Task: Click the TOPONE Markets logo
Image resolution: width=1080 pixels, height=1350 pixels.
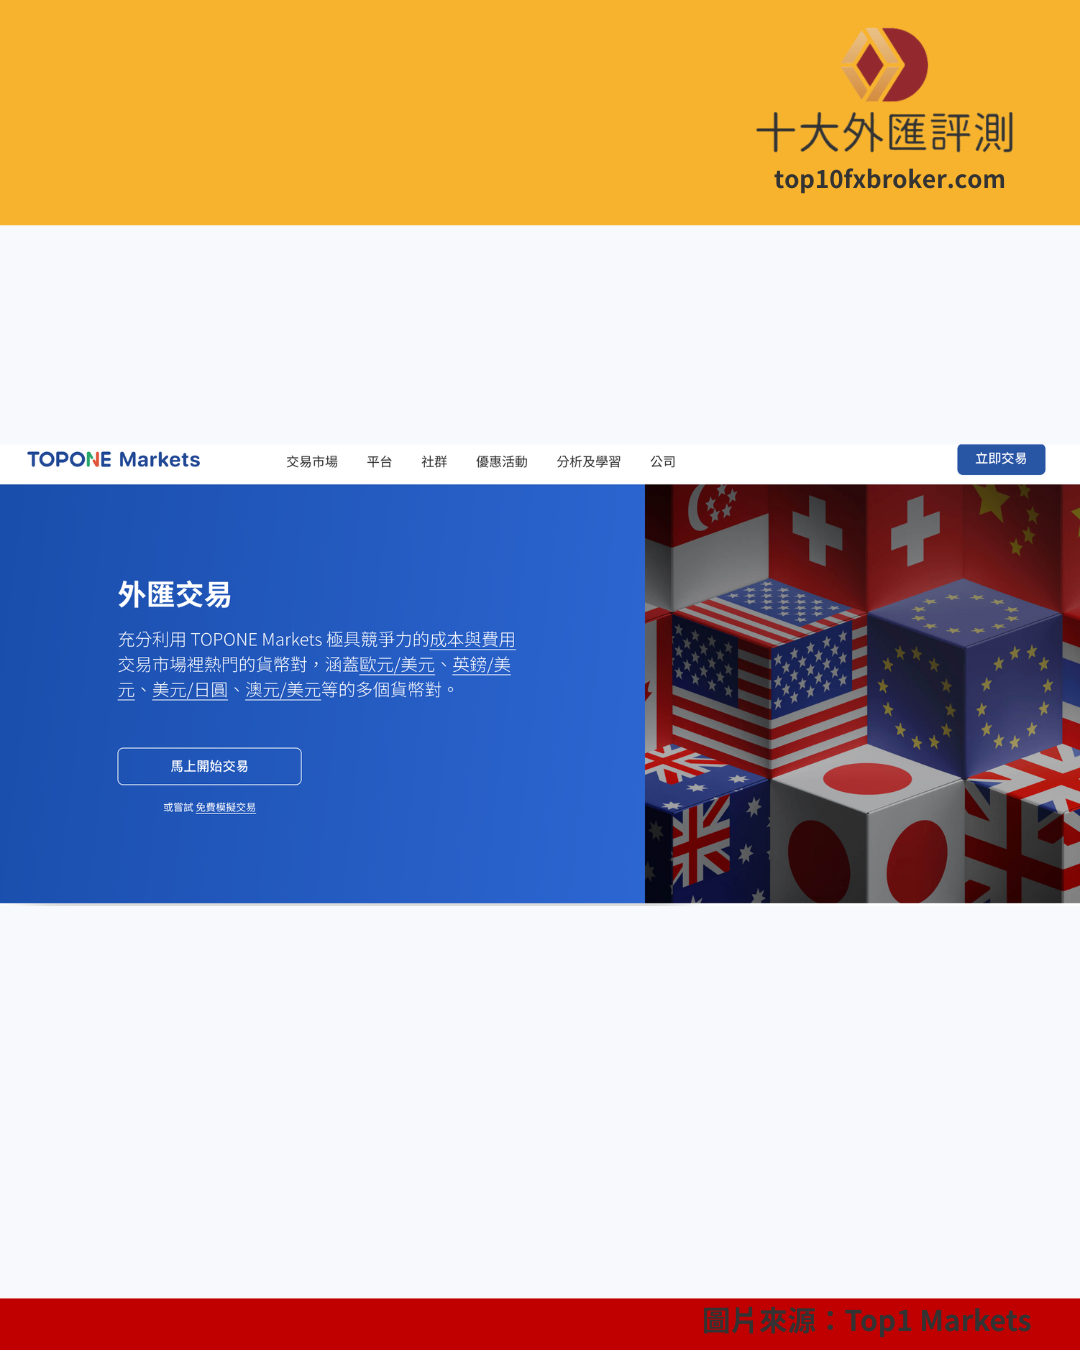Action: point(113,460)
